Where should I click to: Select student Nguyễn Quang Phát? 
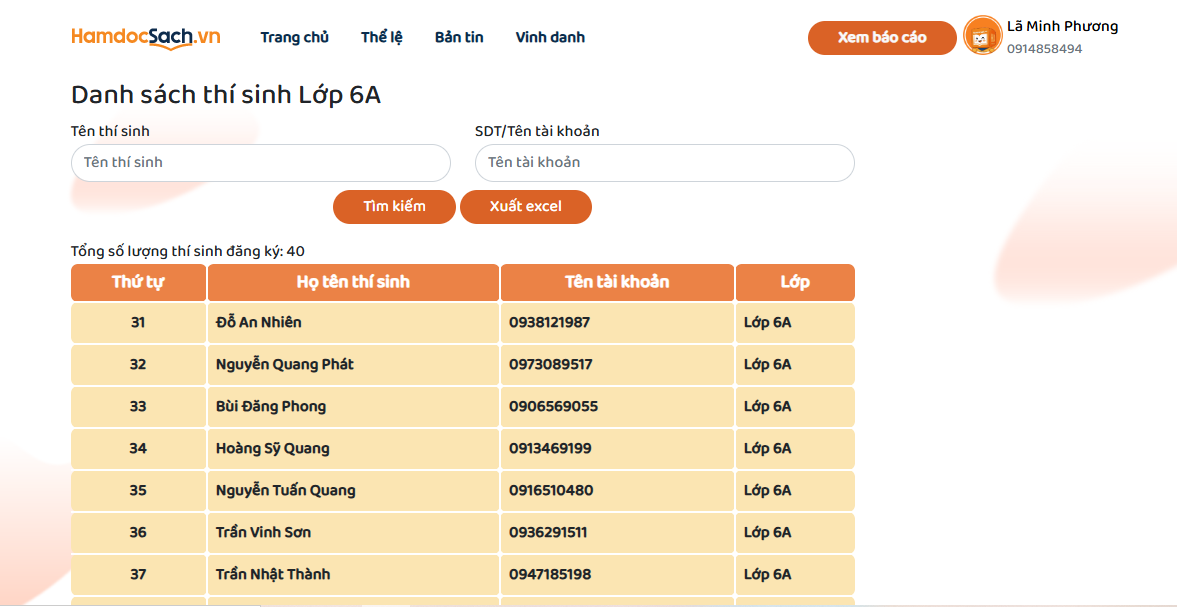click(x=284, y=365)
